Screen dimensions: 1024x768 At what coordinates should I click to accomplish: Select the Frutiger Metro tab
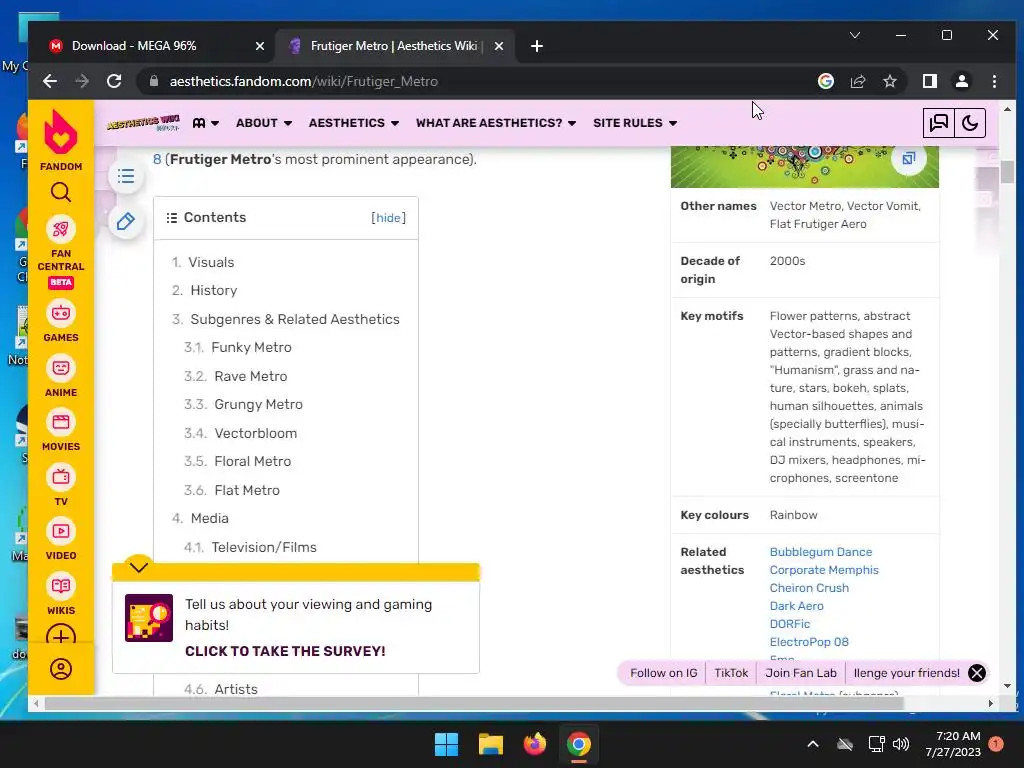(x=393, y=46)
